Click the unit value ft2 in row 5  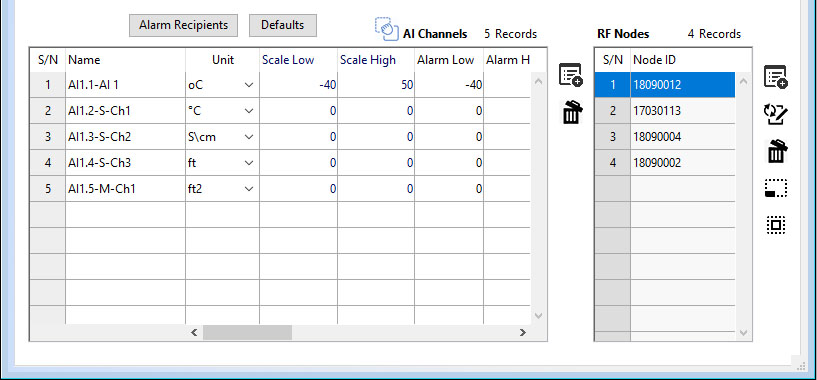[x=195, y=189]
